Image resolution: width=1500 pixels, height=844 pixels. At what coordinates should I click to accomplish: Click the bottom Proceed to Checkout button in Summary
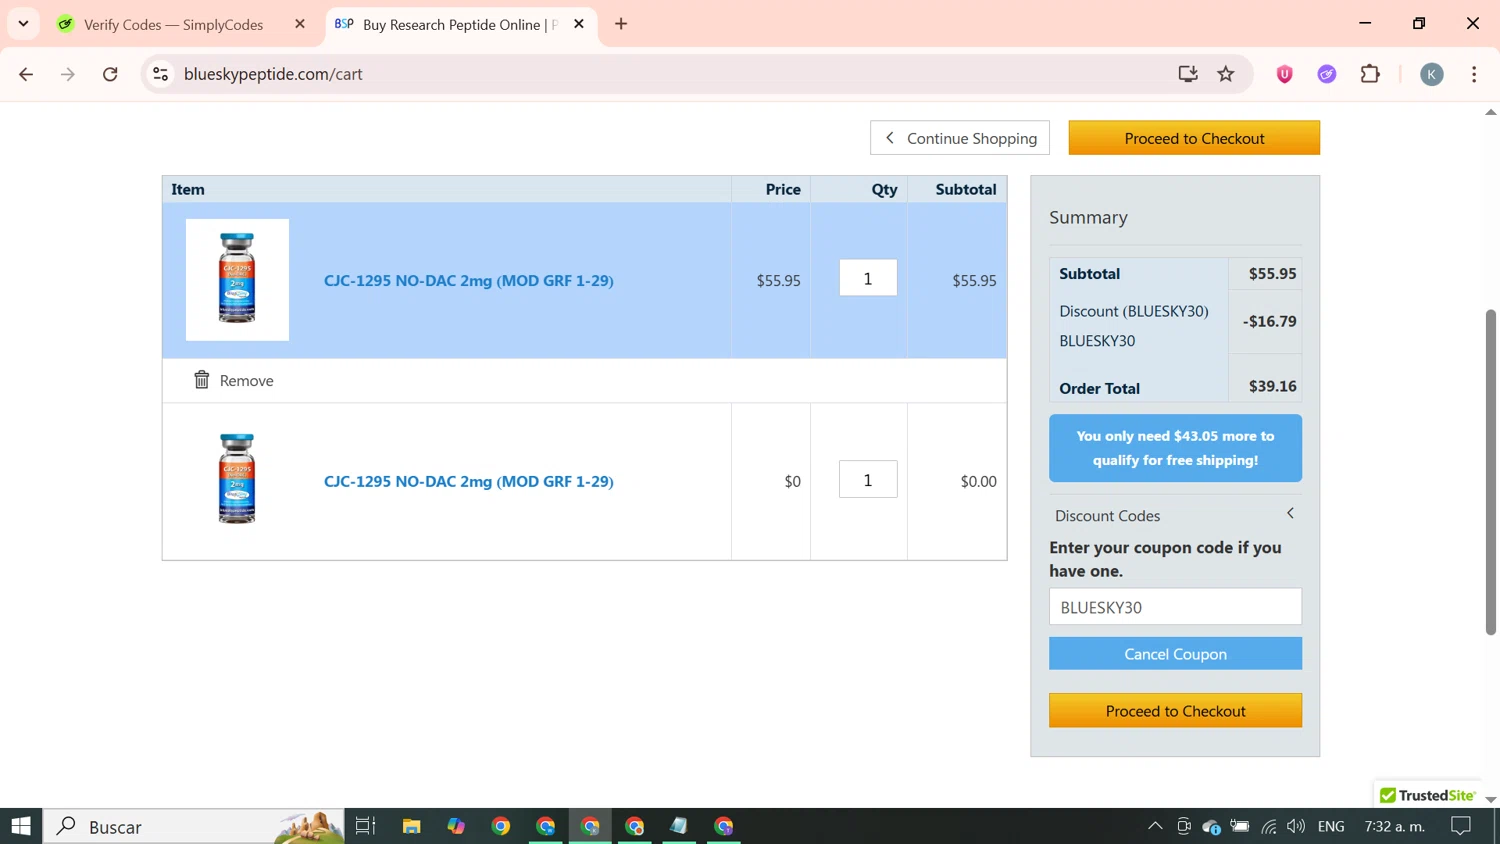(x=1175, y=711)
